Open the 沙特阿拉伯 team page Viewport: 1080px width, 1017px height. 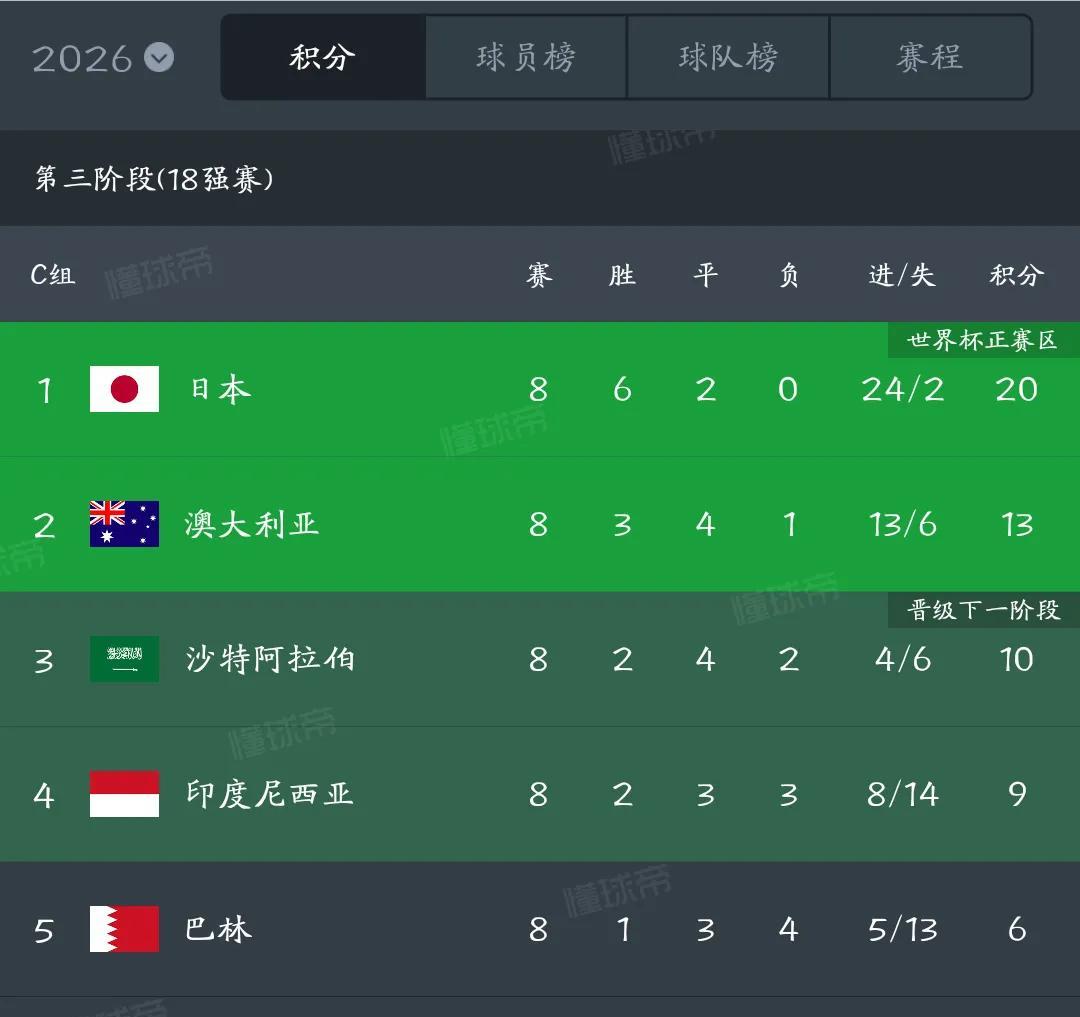tap(269, 660)
